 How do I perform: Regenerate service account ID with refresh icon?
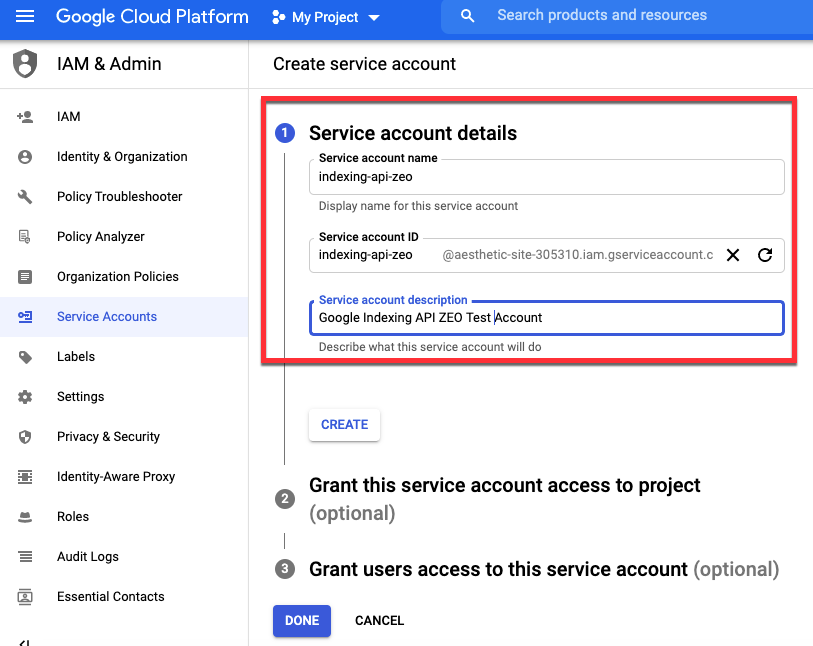coord(765,255)
